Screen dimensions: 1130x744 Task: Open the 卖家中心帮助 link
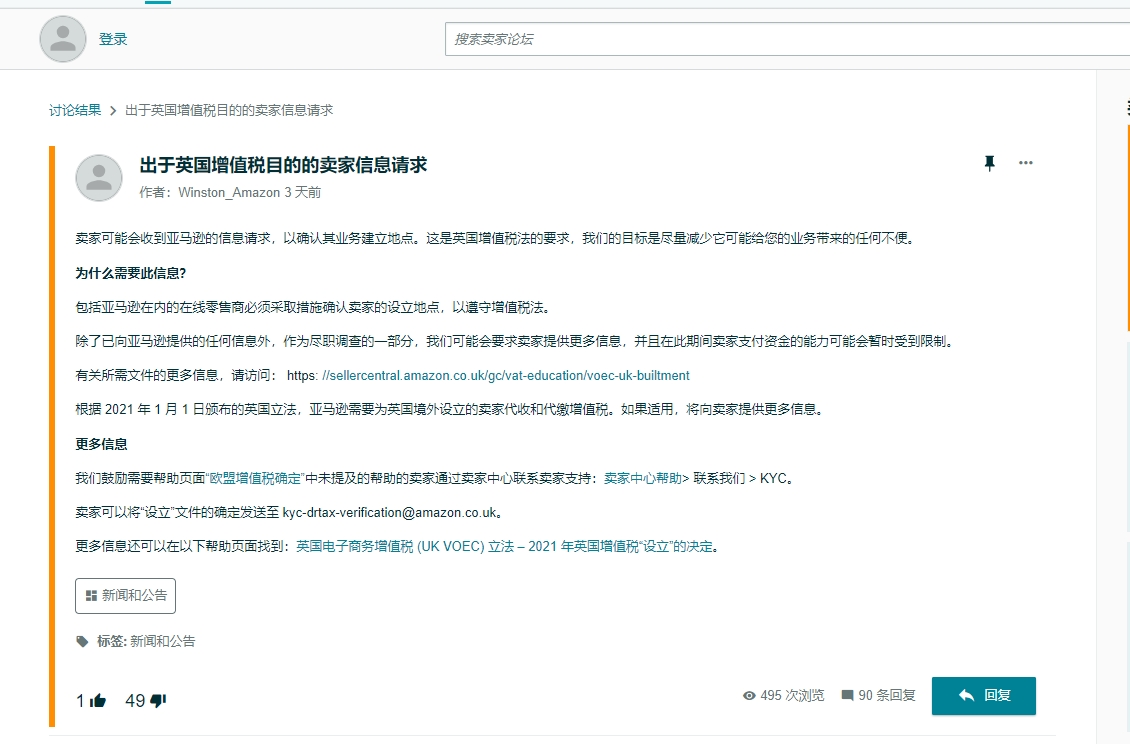[x=642, y=478]
